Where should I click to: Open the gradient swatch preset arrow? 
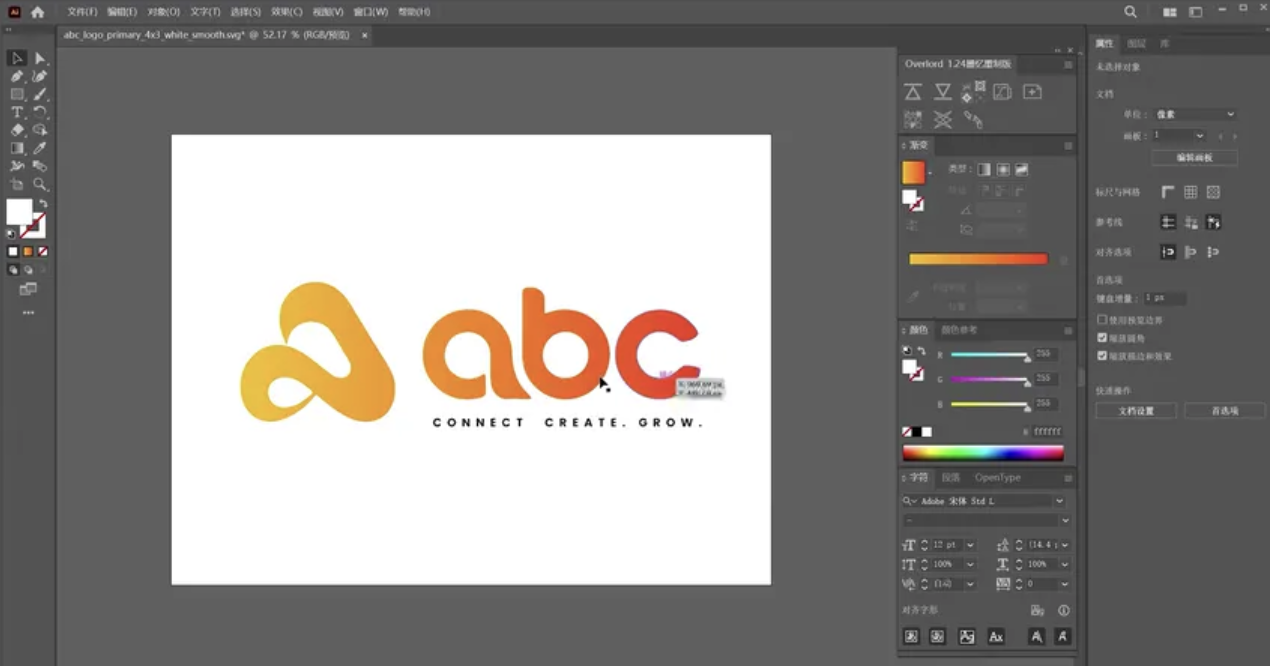click(x=930, y=173)
